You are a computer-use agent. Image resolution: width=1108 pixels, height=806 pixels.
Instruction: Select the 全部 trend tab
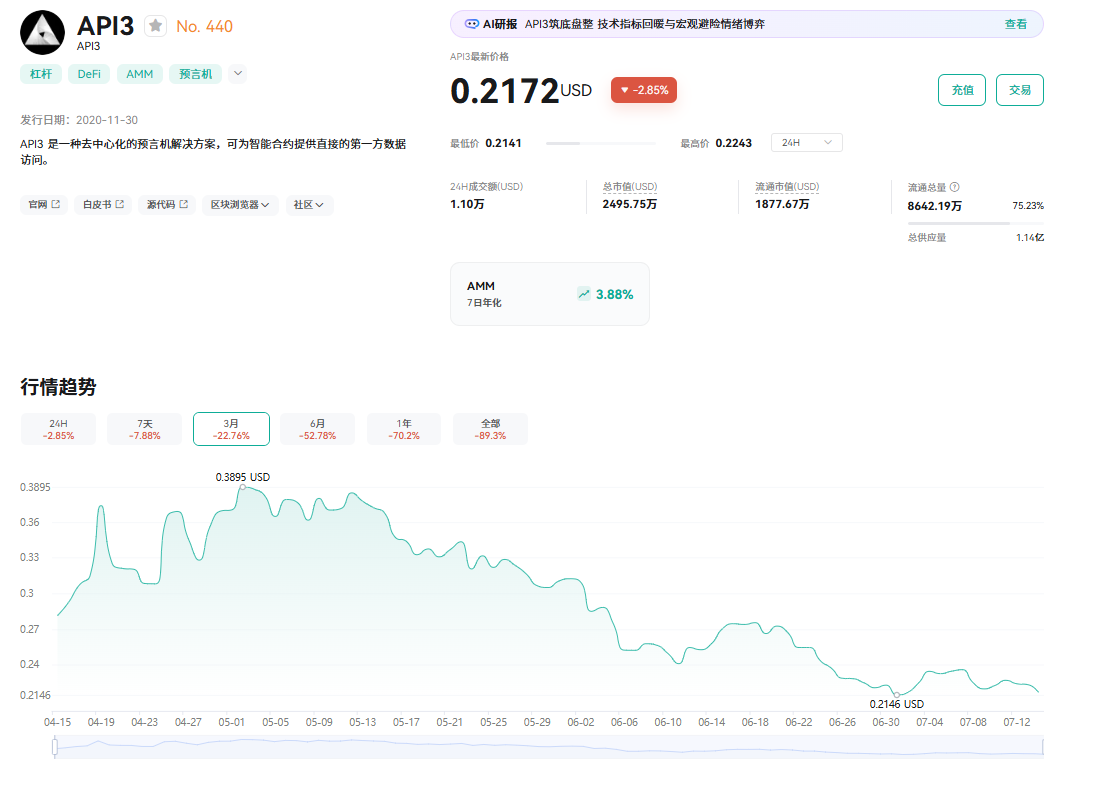pos(490,429)
